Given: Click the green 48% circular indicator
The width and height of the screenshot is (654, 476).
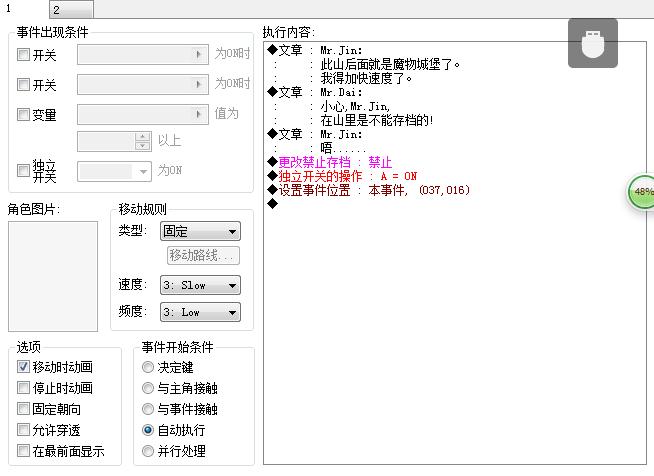Looking at the screenshot, I should pos(641,191).
